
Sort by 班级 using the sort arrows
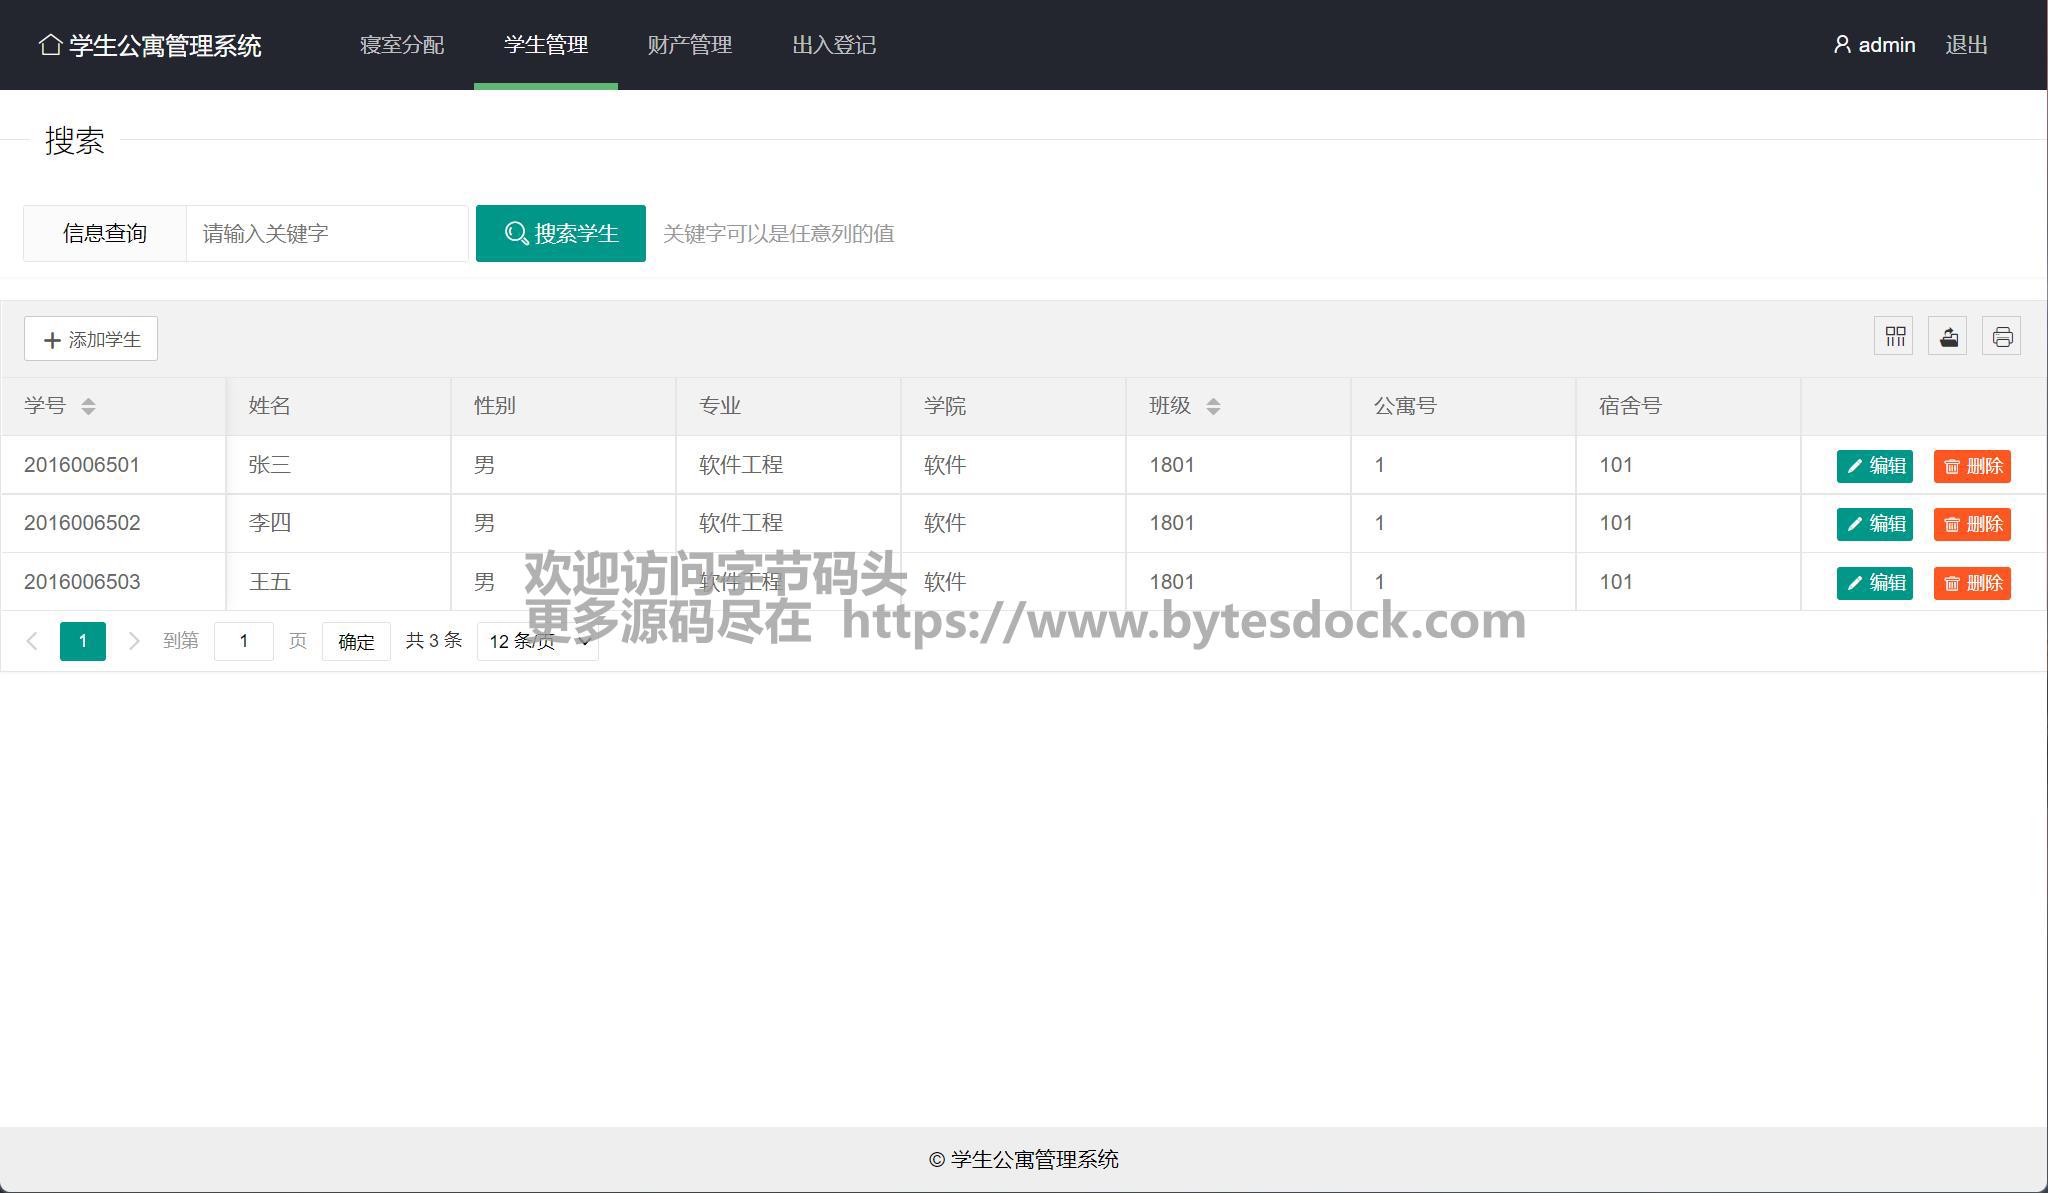[1213, 406]
